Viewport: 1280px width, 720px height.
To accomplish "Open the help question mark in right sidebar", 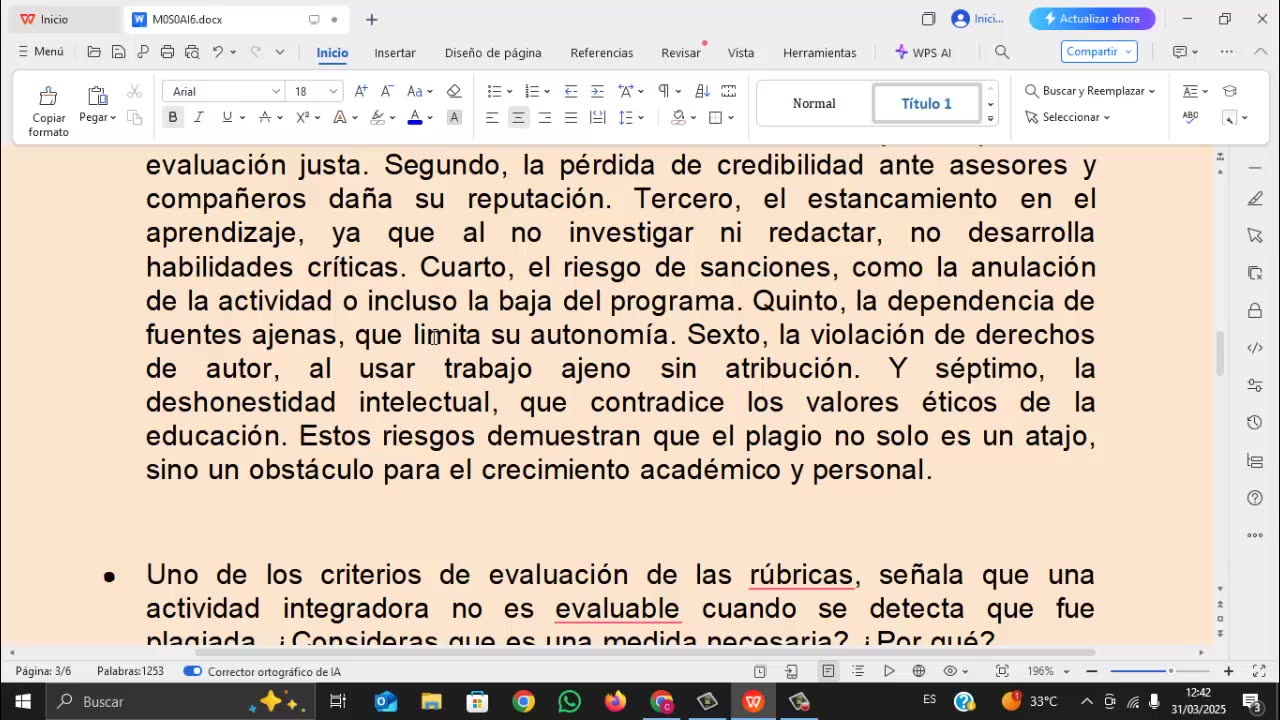I will 1255,498.
